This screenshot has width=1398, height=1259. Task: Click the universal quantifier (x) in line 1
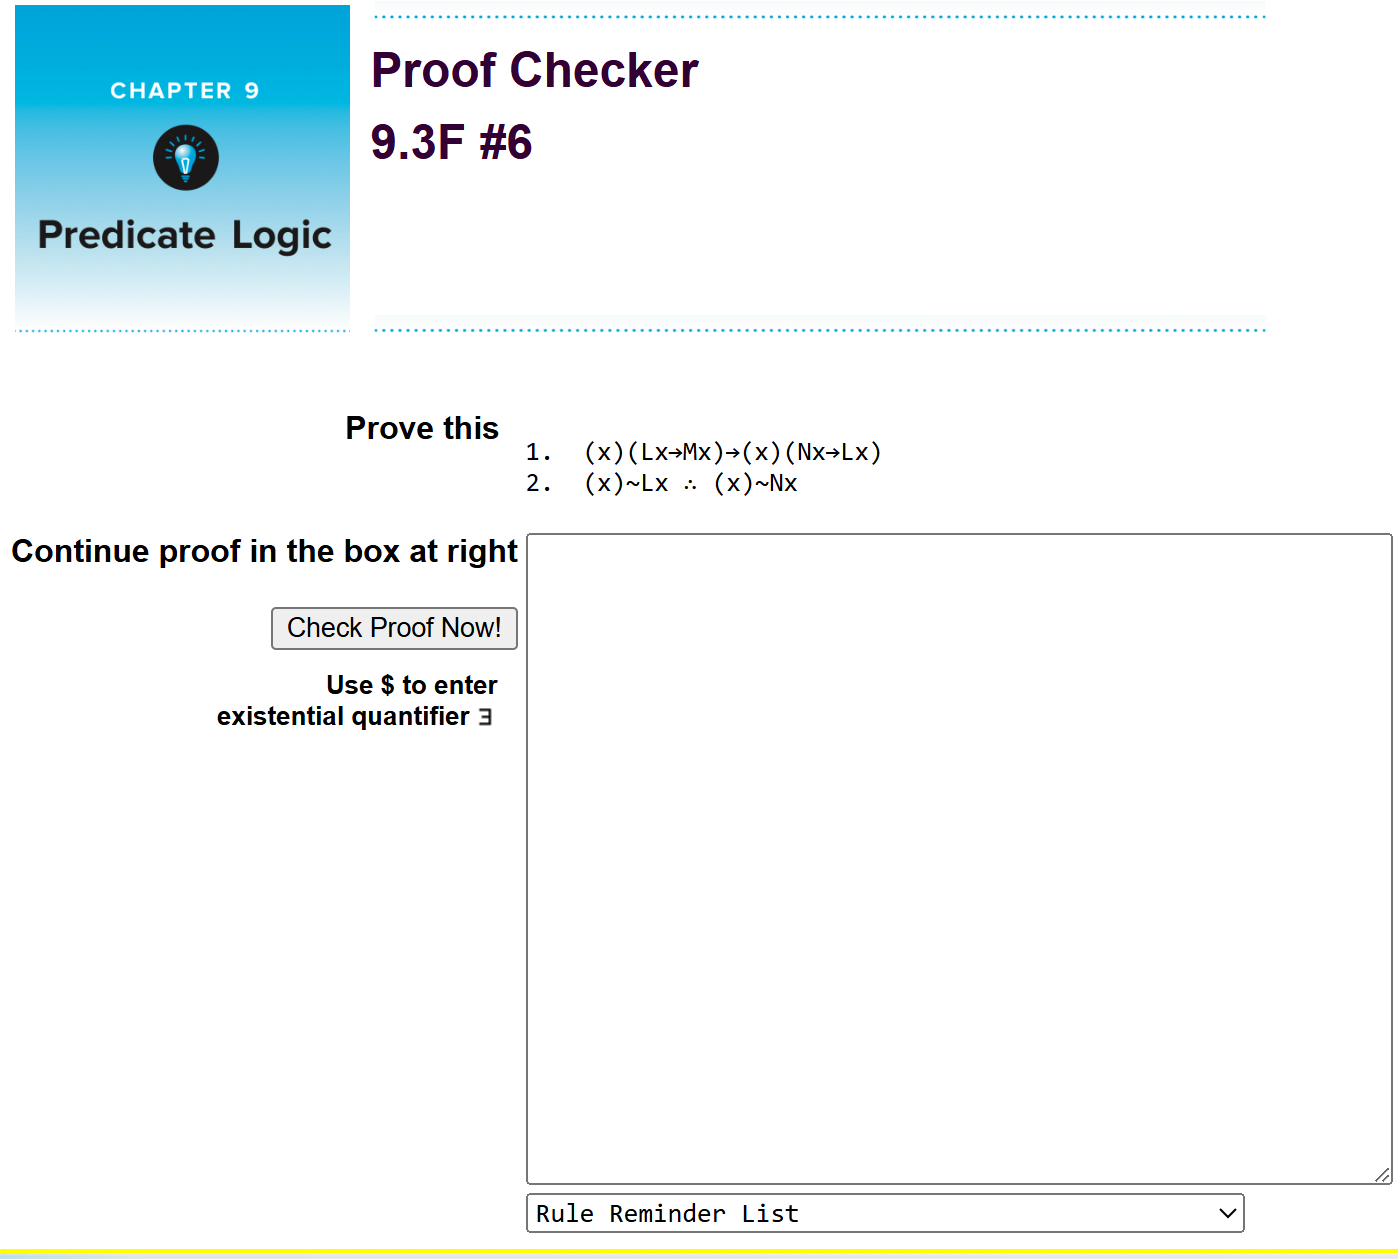604,452
